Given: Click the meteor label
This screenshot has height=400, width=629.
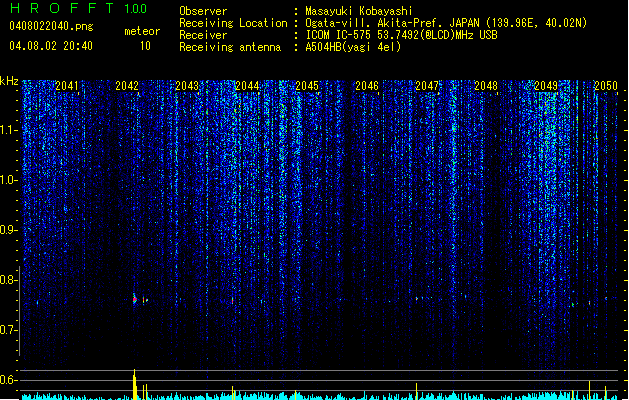Looking at the screenshot, I should click(x=142, y=31).
